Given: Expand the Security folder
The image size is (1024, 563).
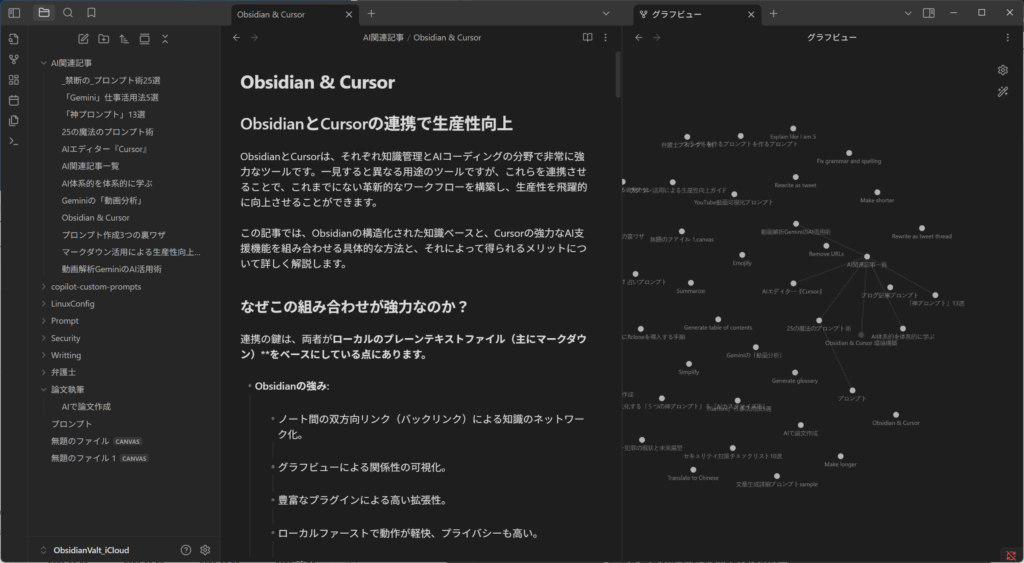Looking at the screenshot, I should coord(43,338).
